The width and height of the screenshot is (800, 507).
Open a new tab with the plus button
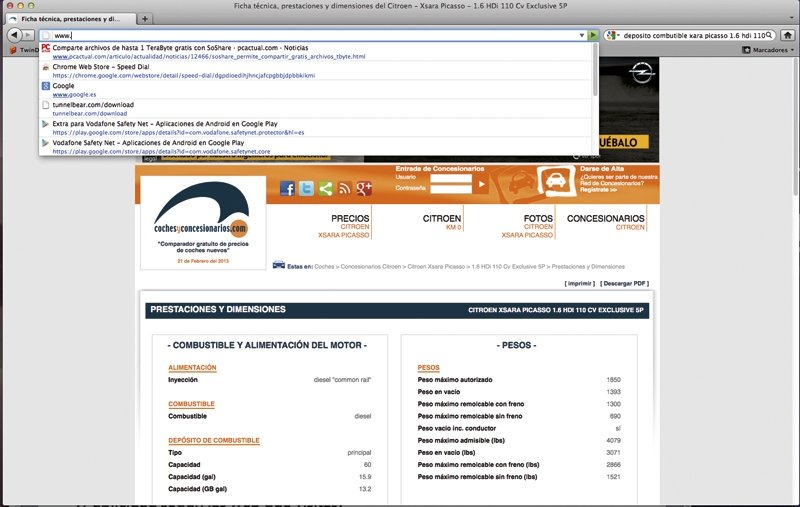[145, 19]
